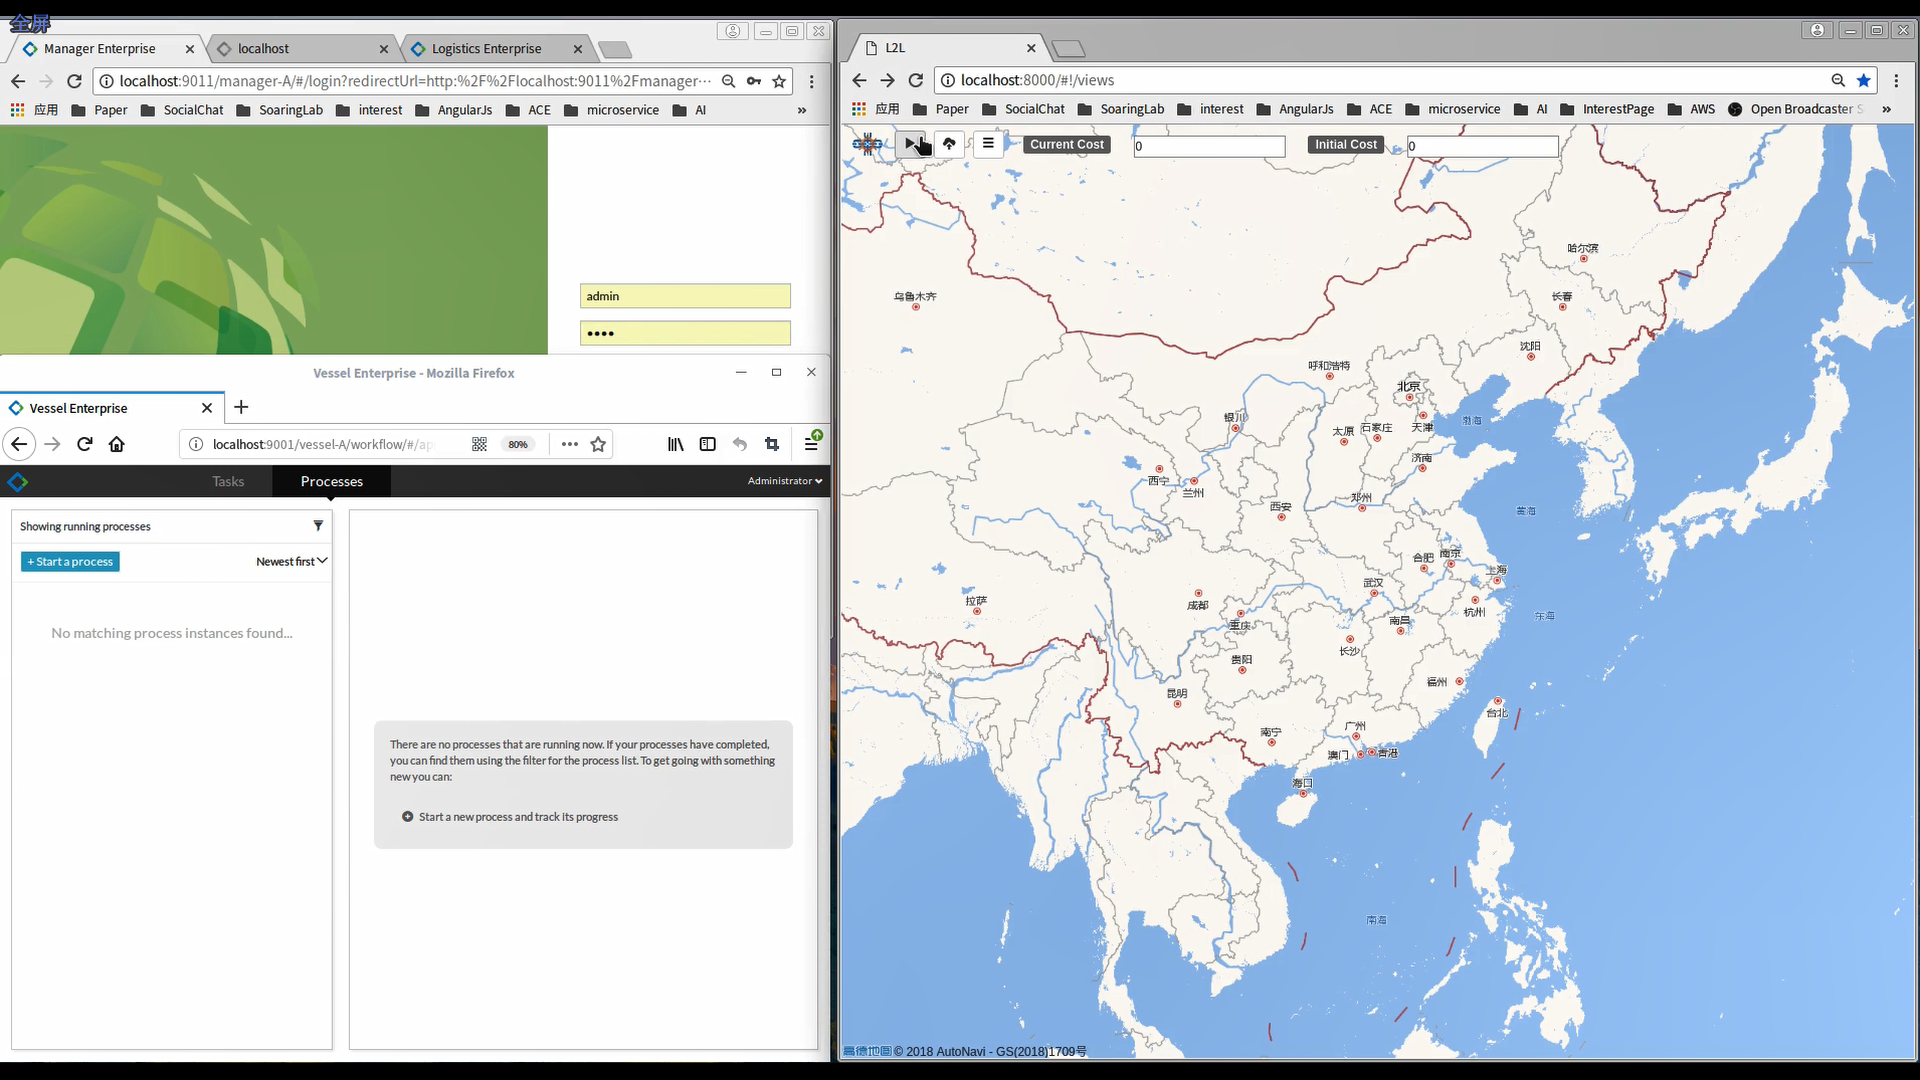Reload the L2L page in Chrome

pyautogui.click(x=915, y=80)
